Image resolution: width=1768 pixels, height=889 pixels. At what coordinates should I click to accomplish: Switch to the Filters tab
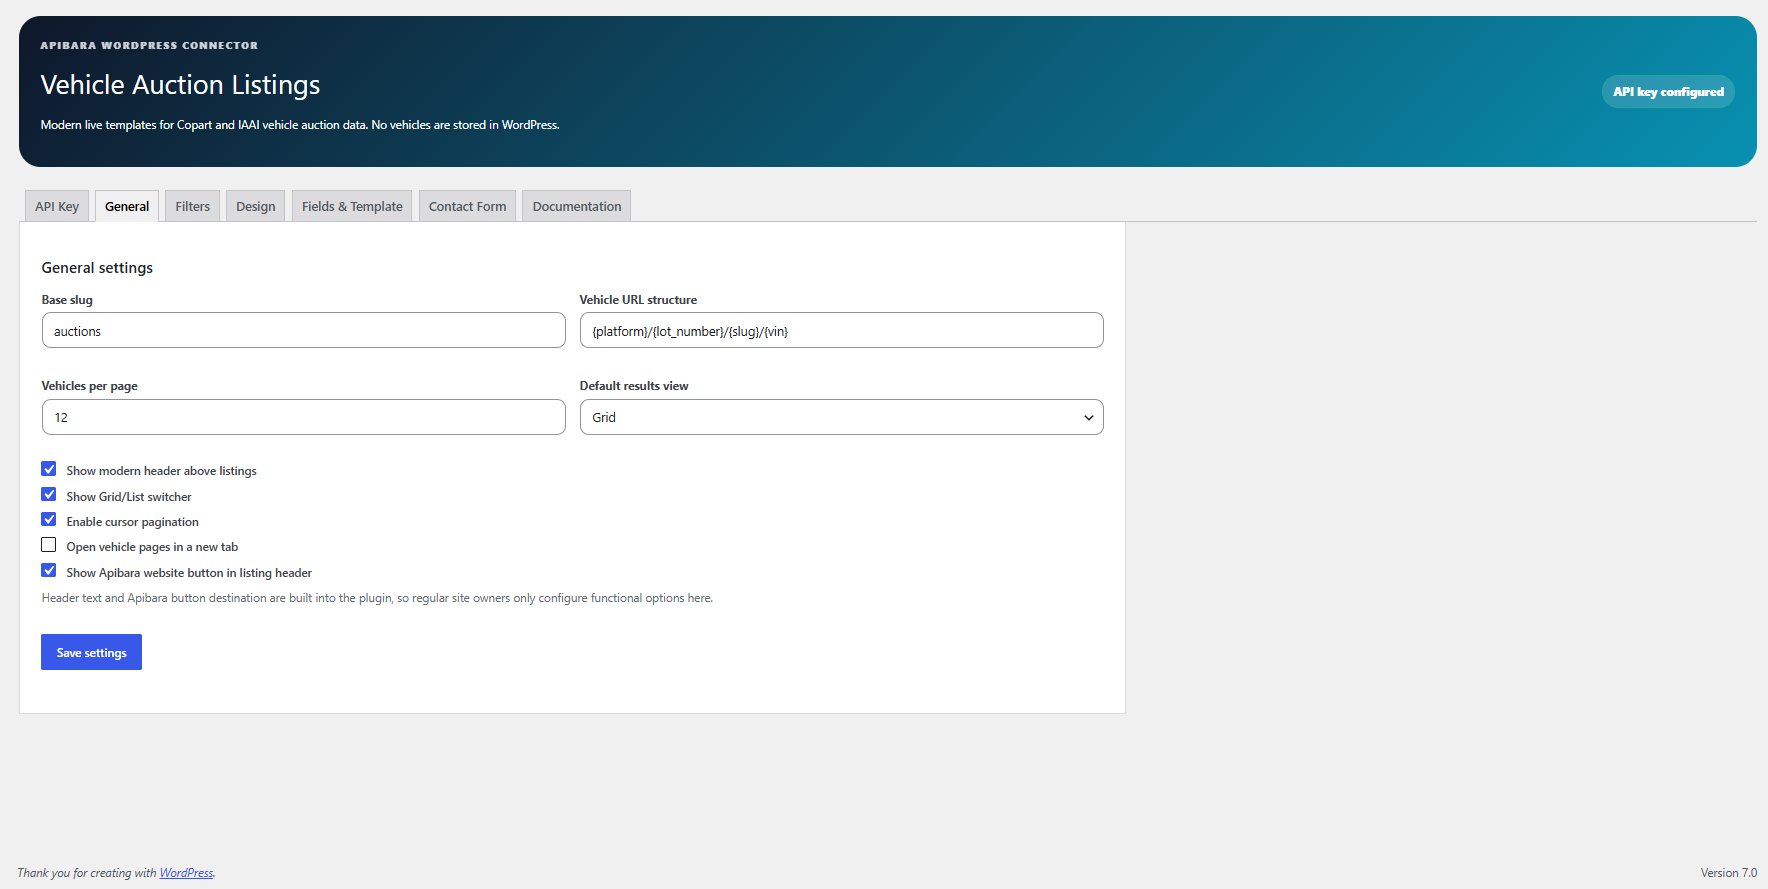pyautogui.click(x=193, y=206)
